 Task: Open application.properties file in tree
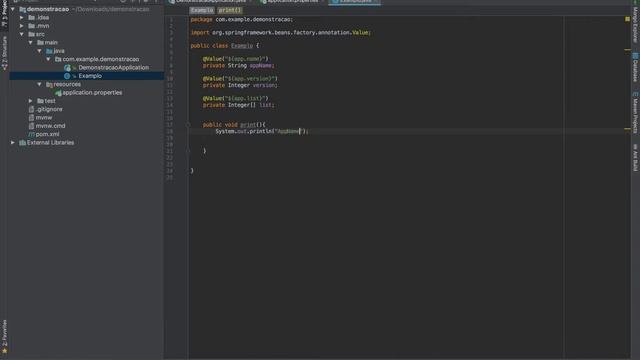click(x=92, y=93)
